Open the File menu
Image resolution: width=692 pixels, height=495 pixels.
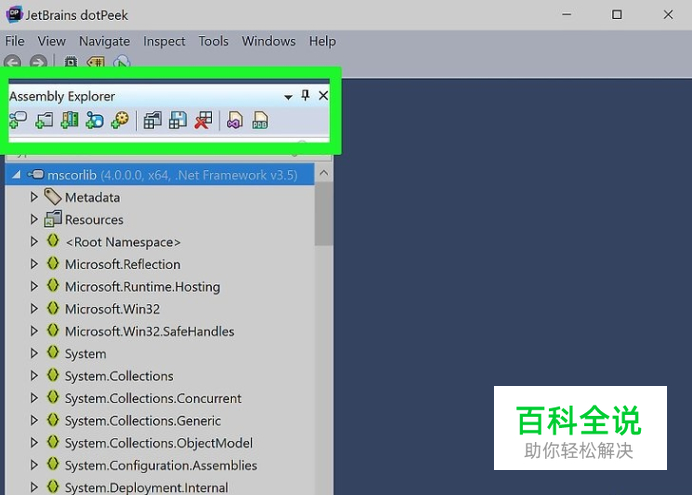[x=15, y=41]
